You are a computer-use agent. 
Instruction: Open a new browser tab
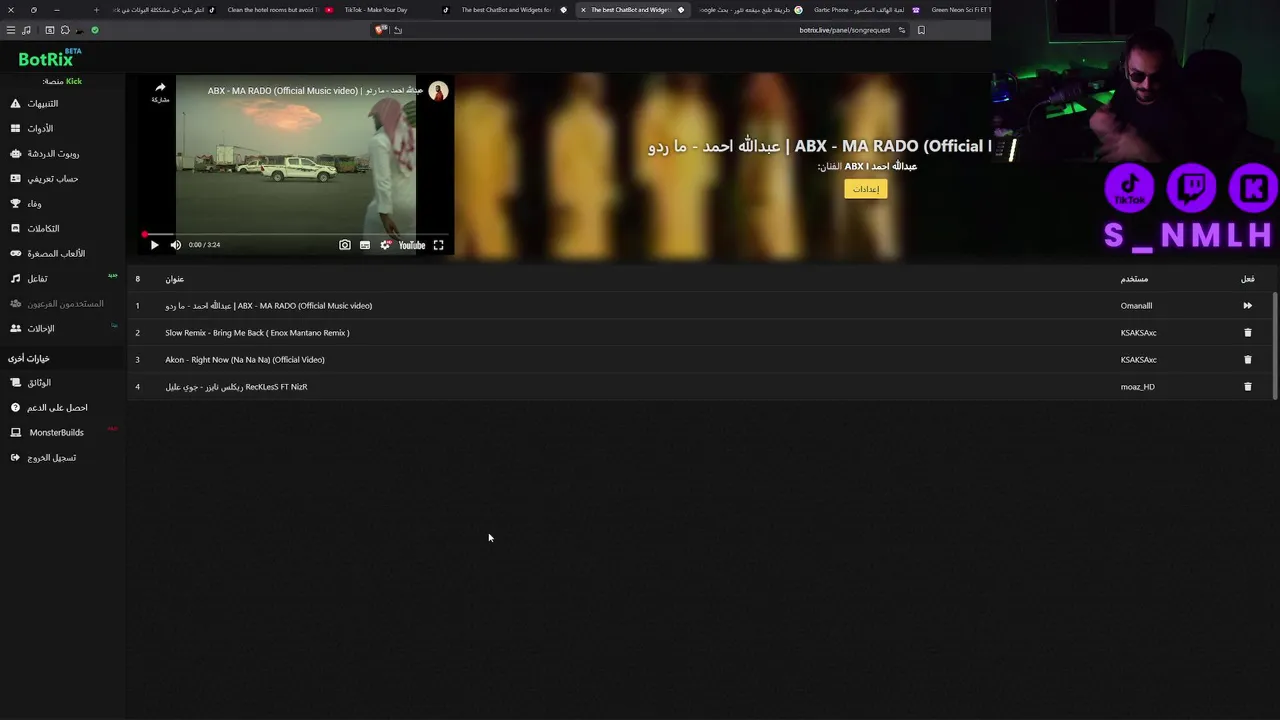96,10
